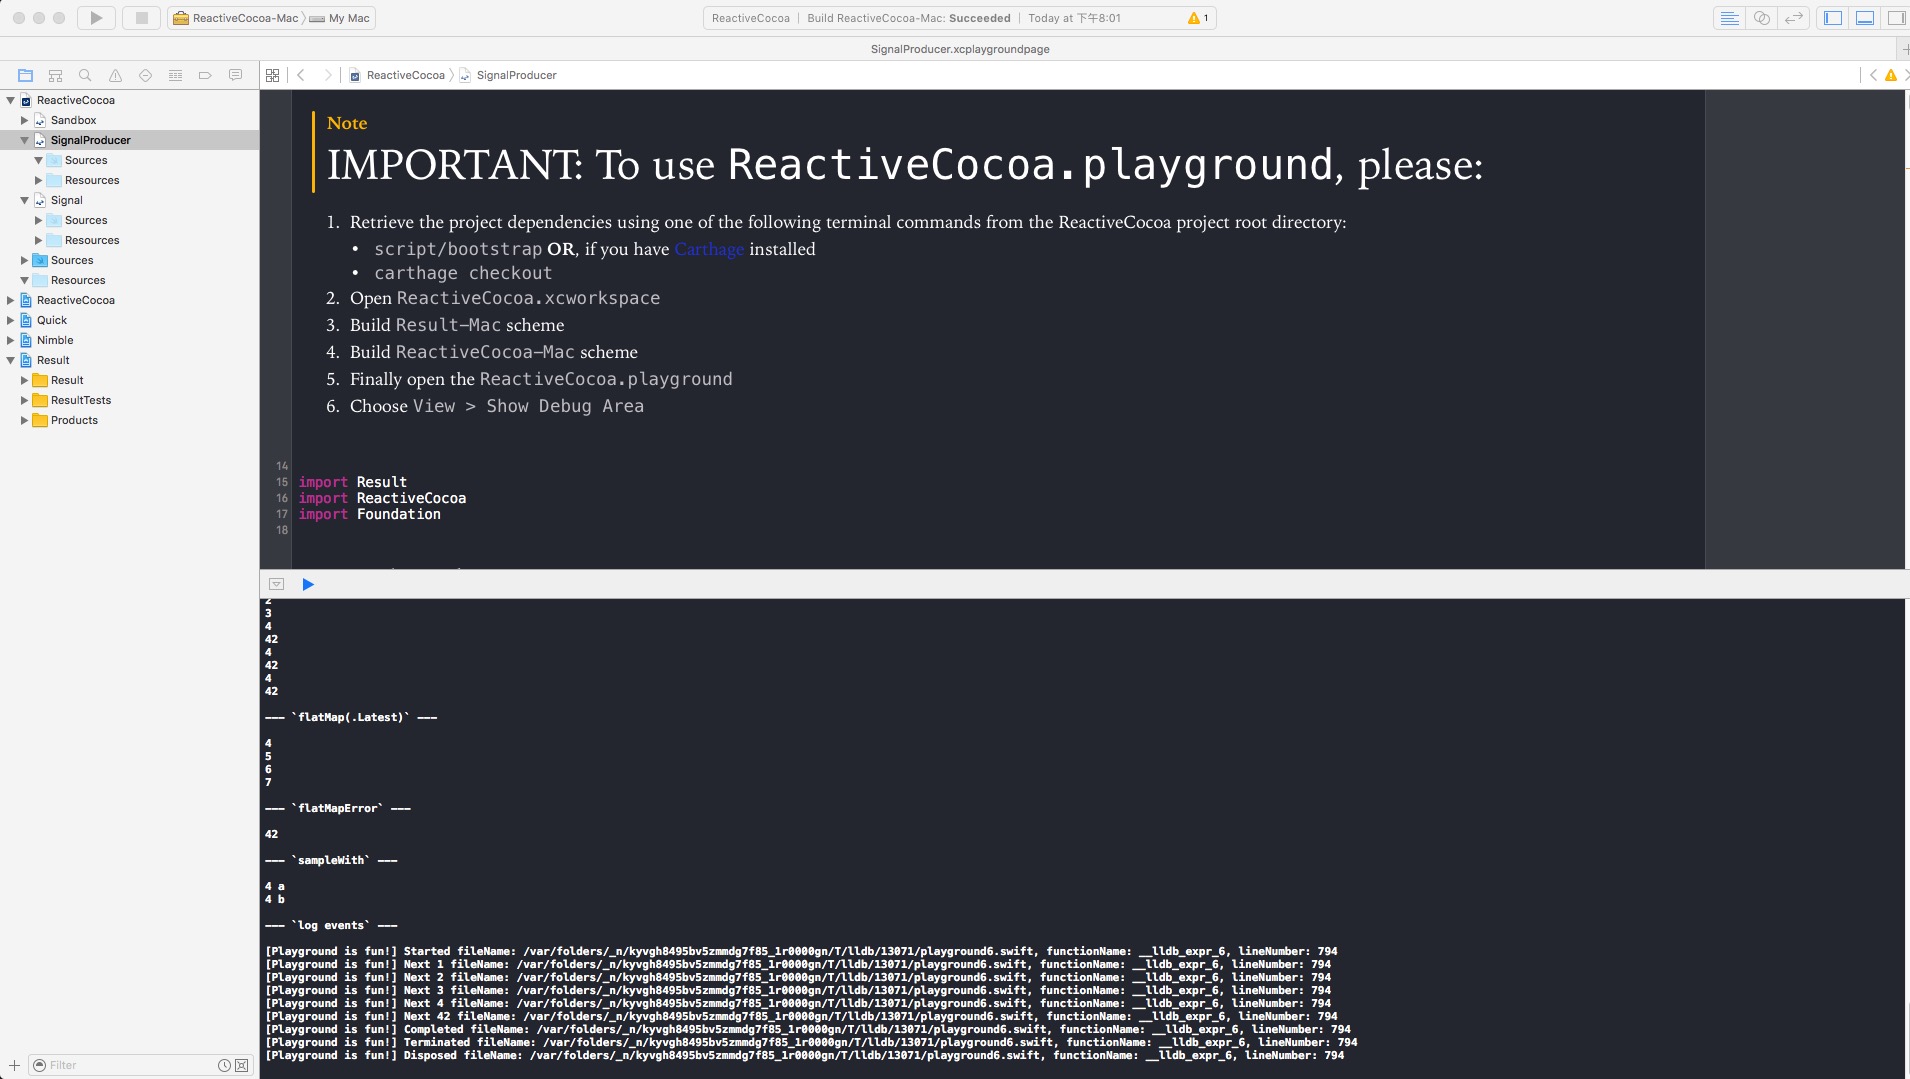Expand the Nimble project

11,340
